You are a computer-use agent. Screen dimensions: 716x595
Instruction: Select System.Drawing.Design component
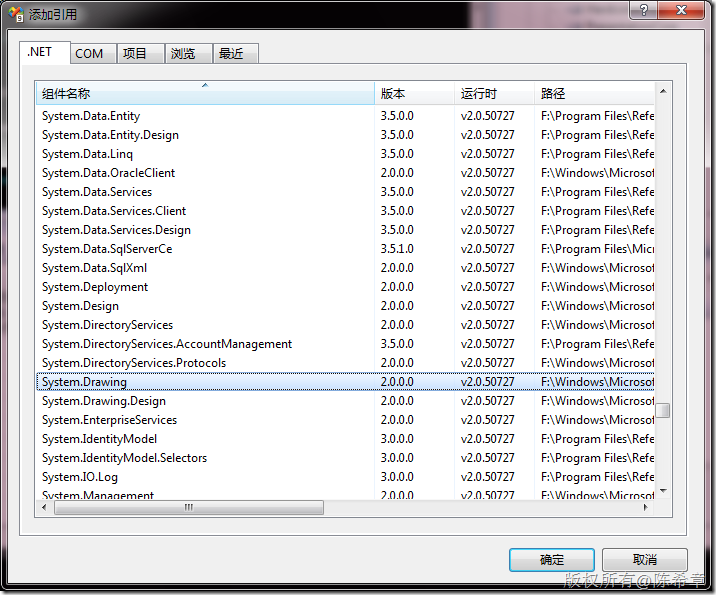click(345, 401)
